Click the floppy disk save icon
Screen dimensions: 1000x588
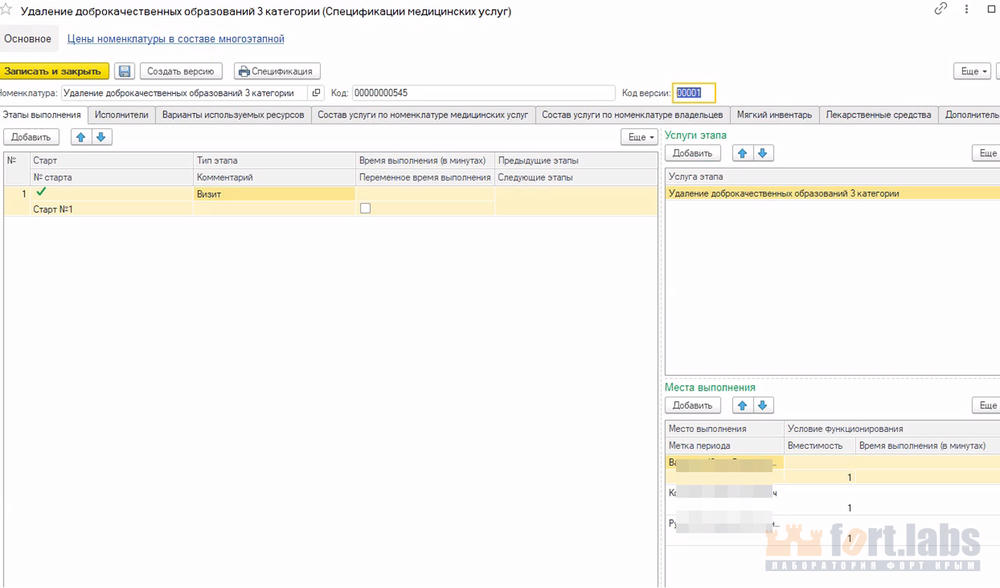[x=124, y=71]
